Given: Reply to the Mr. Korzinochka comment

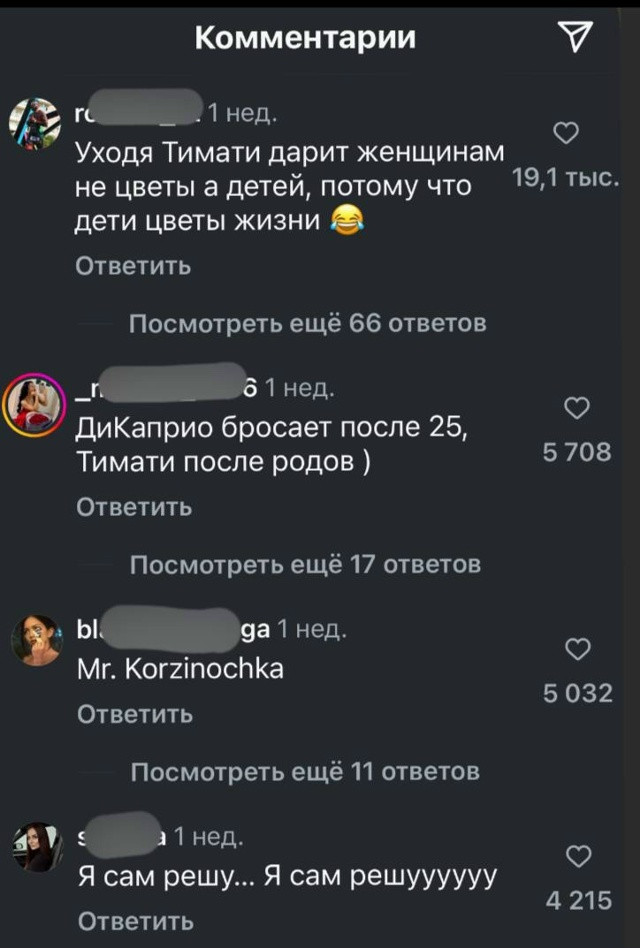Looking at the screenshot, I should coord(135,715).
